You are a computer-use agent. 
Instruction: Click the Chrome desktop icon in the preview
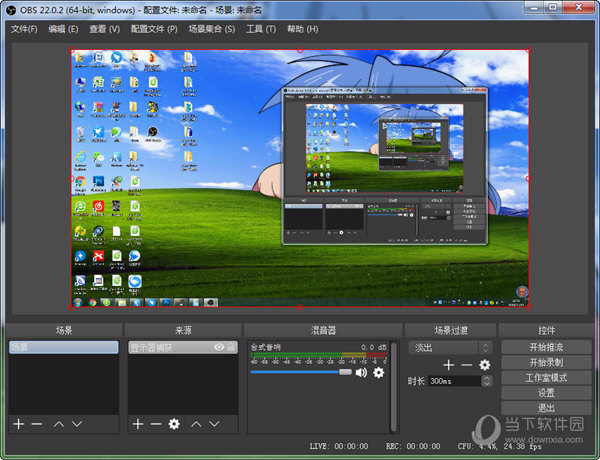[80, 182]
